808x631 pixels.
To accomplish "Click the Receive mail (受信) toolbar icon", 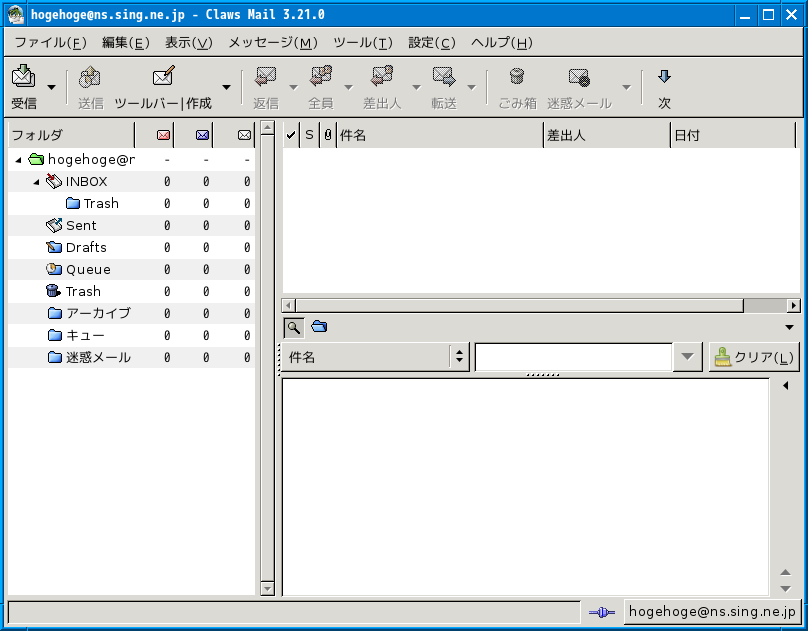I will [24, 76].
